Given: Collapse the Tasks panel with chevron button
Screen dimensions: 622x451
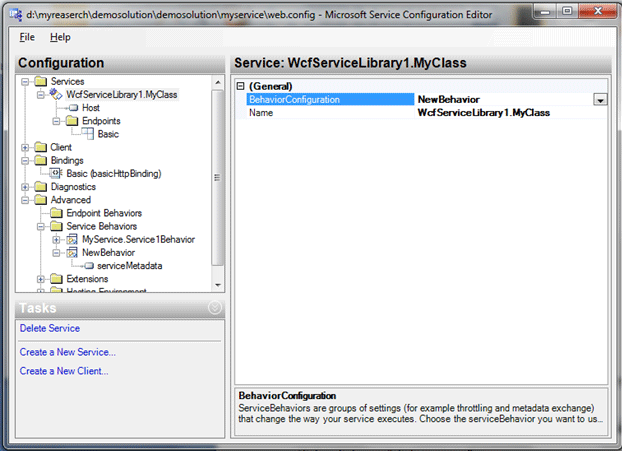Looking at the screenshot, I should (x=215, y=307).
